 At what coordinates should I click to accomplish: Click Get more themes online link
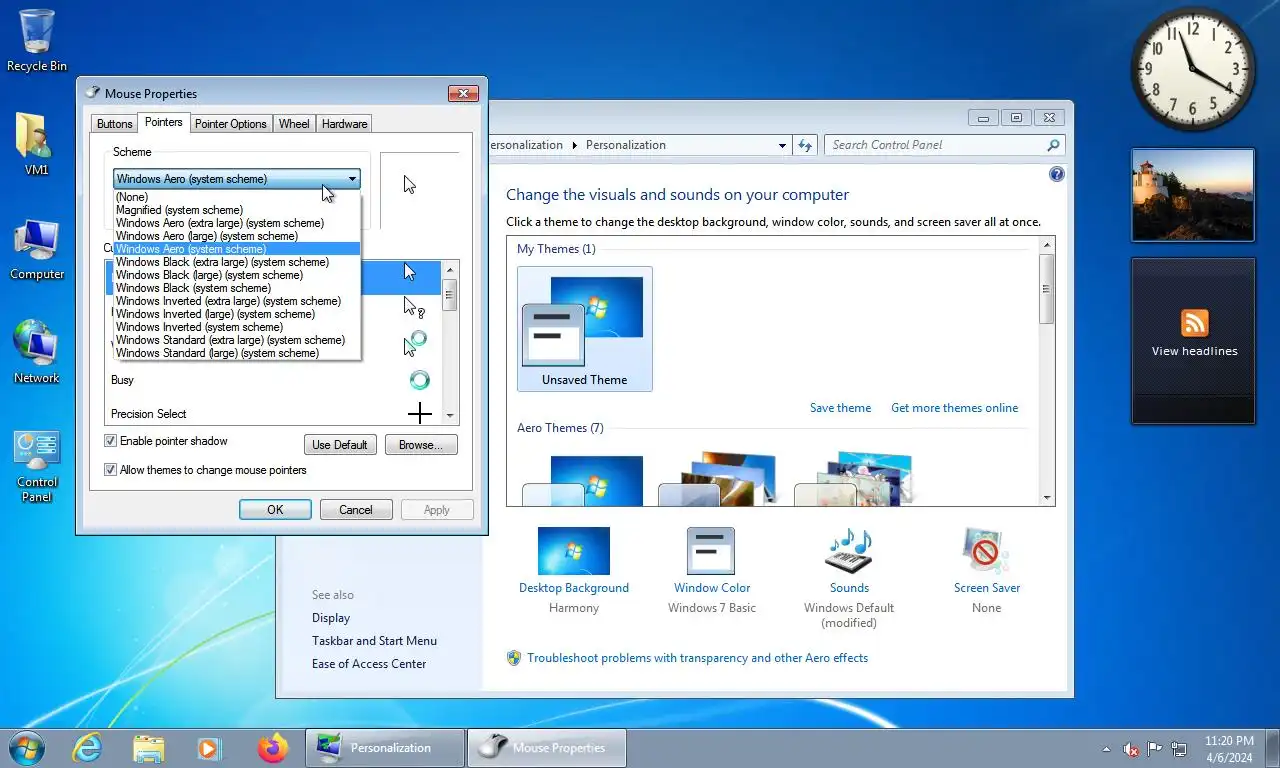(x=954, y=408)
